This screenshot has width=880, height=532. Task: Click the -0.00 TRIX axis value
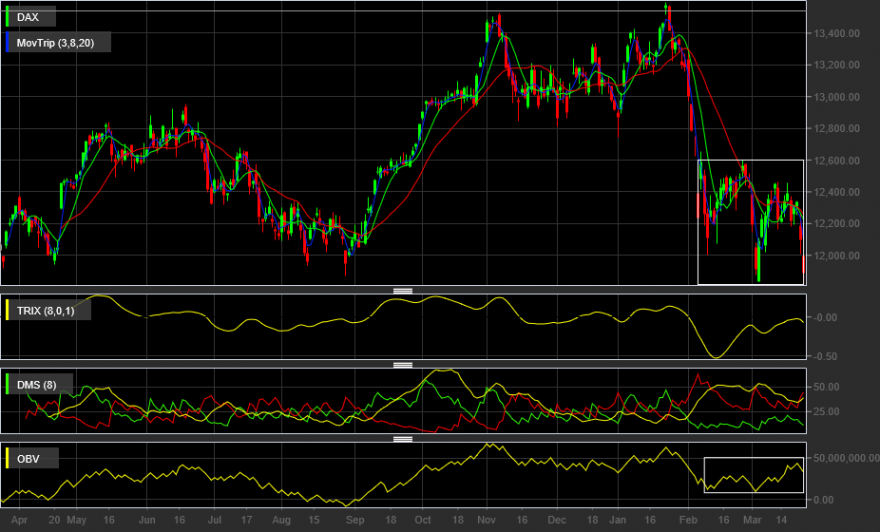[x=825, y=318]
